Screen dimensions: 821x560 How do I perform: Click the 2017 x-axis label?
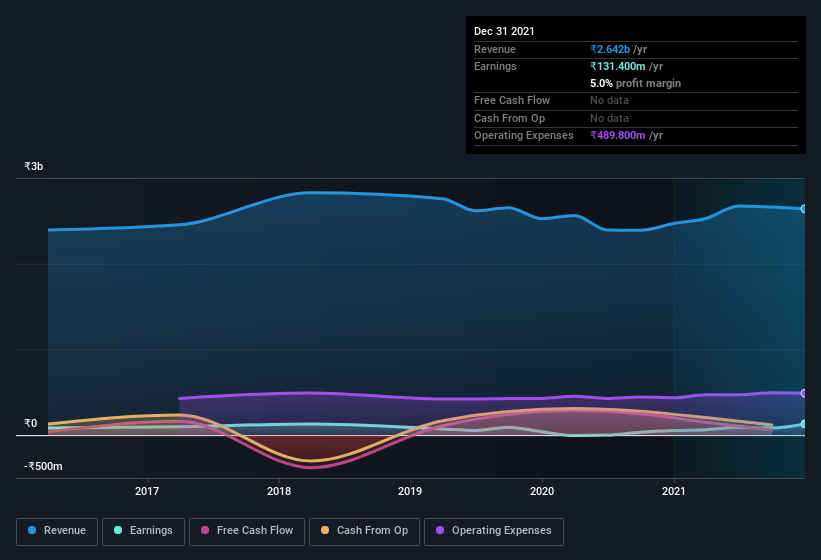tap(147, 491)
